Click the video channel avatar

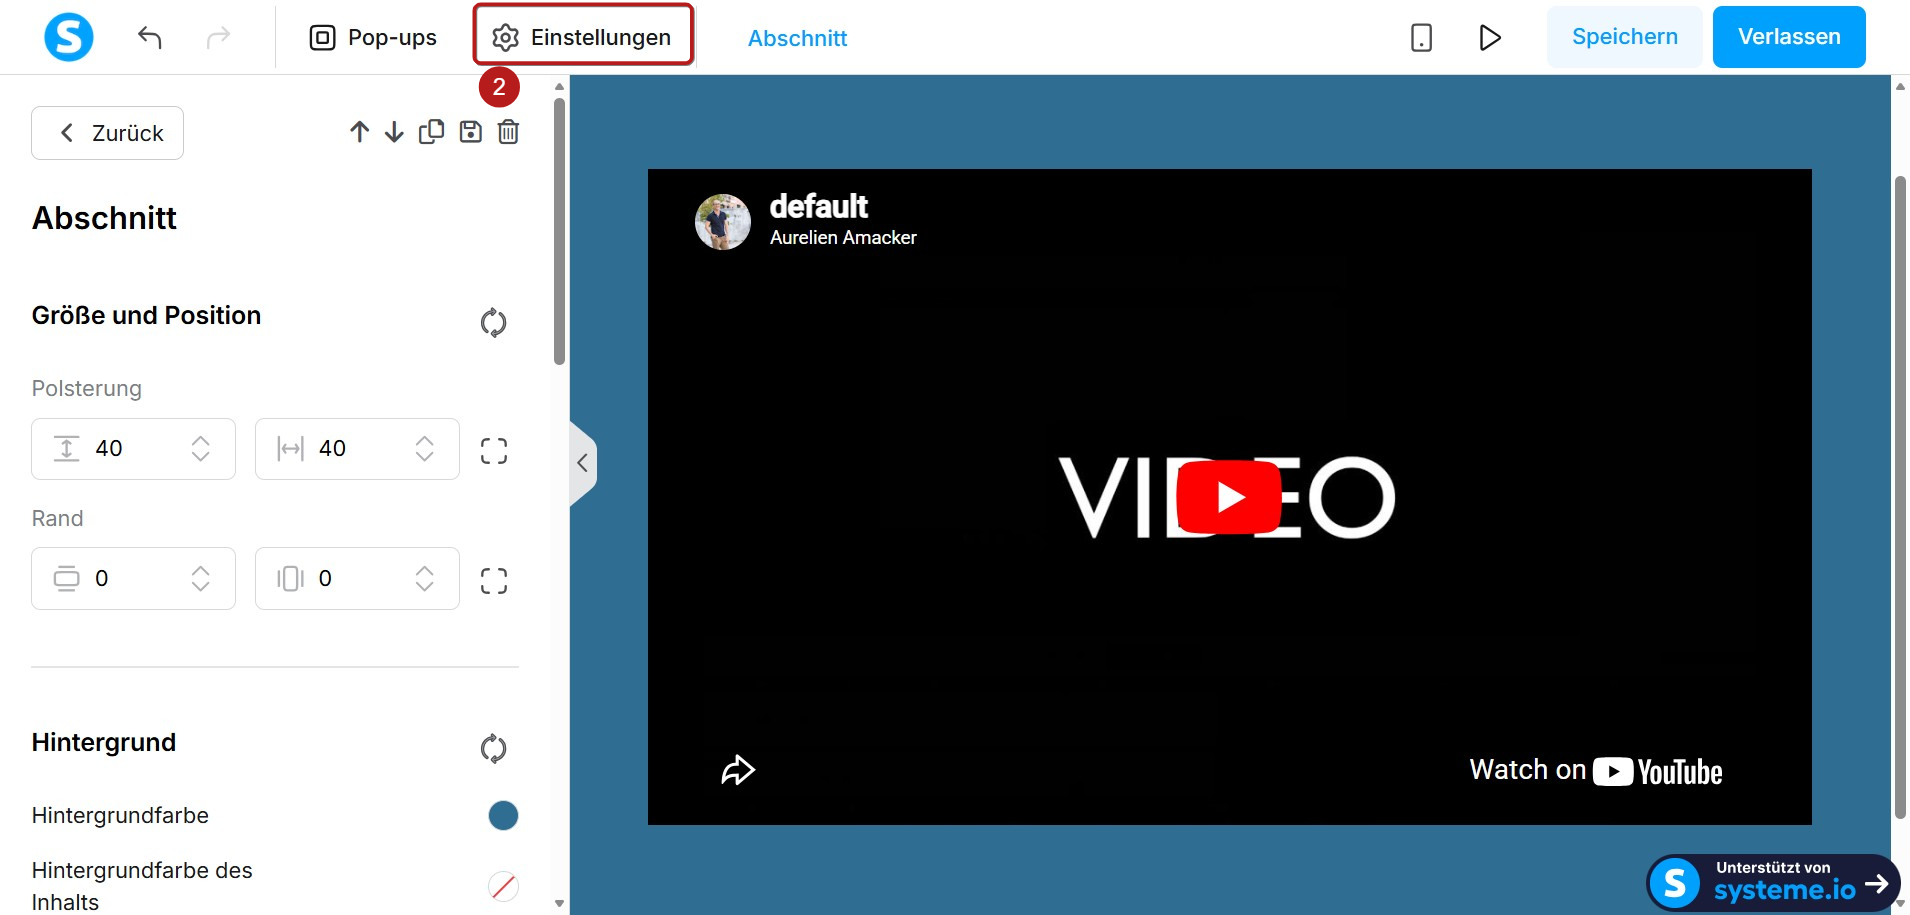pos(723,222)
